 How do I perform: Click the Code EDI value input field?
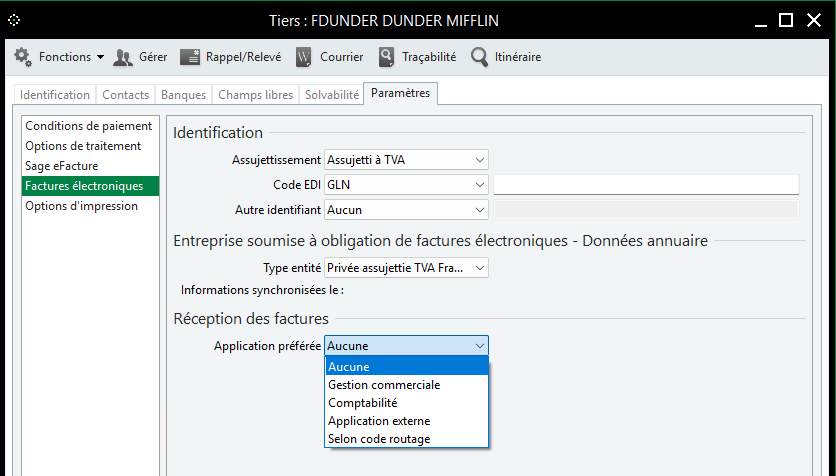coord(646,184)
